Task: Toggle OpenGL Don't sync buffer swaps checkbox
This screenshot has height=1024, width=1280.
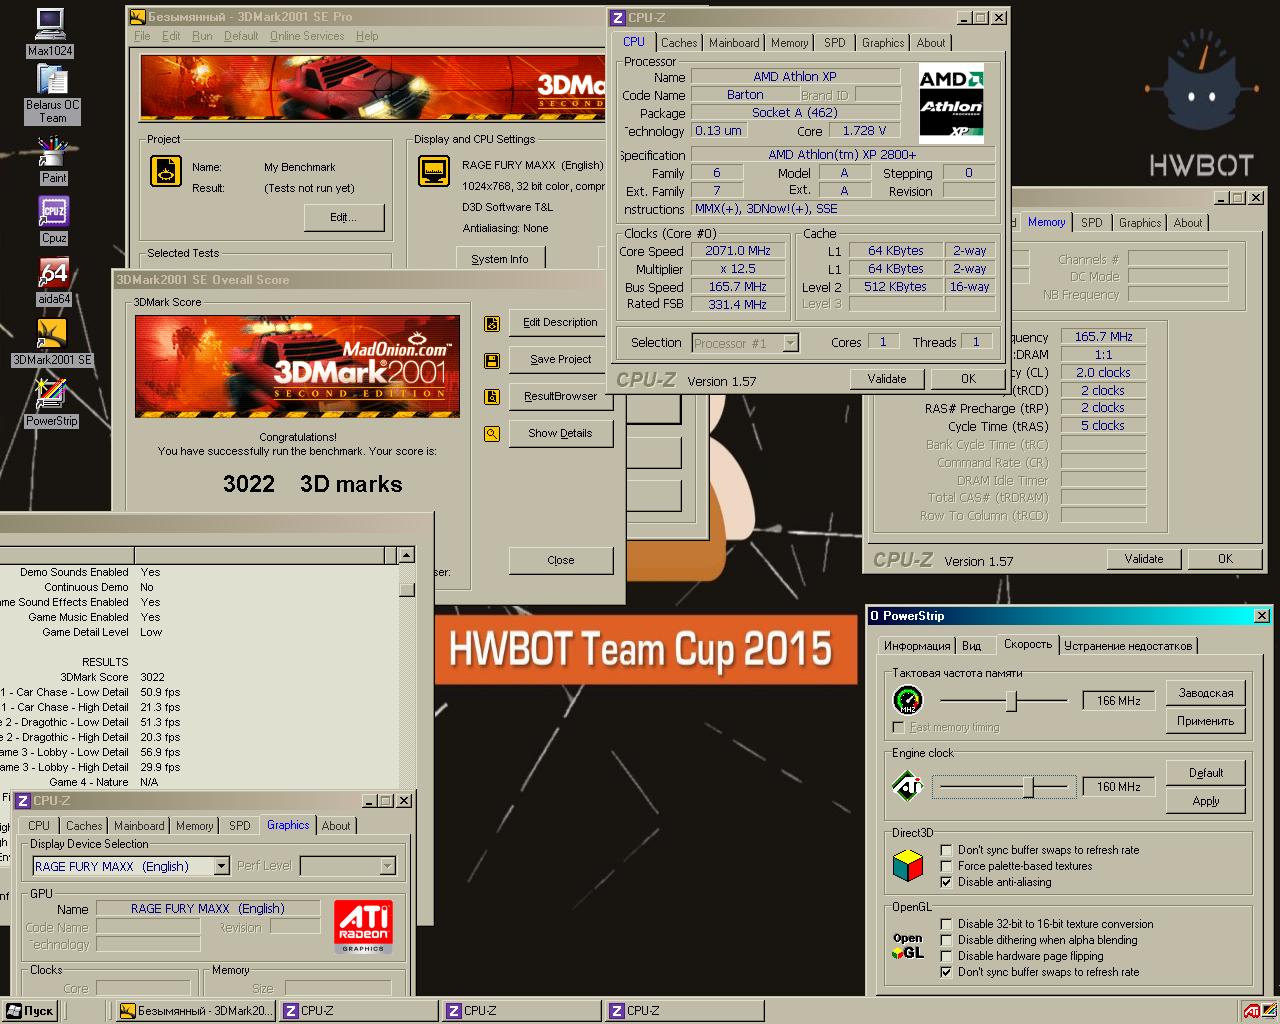Action: 946,972
